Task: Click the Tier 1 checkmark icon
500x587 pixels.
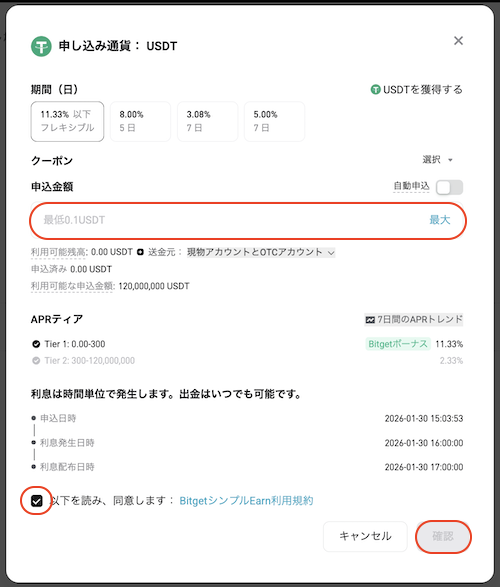Action: click(x=36, y=344)
